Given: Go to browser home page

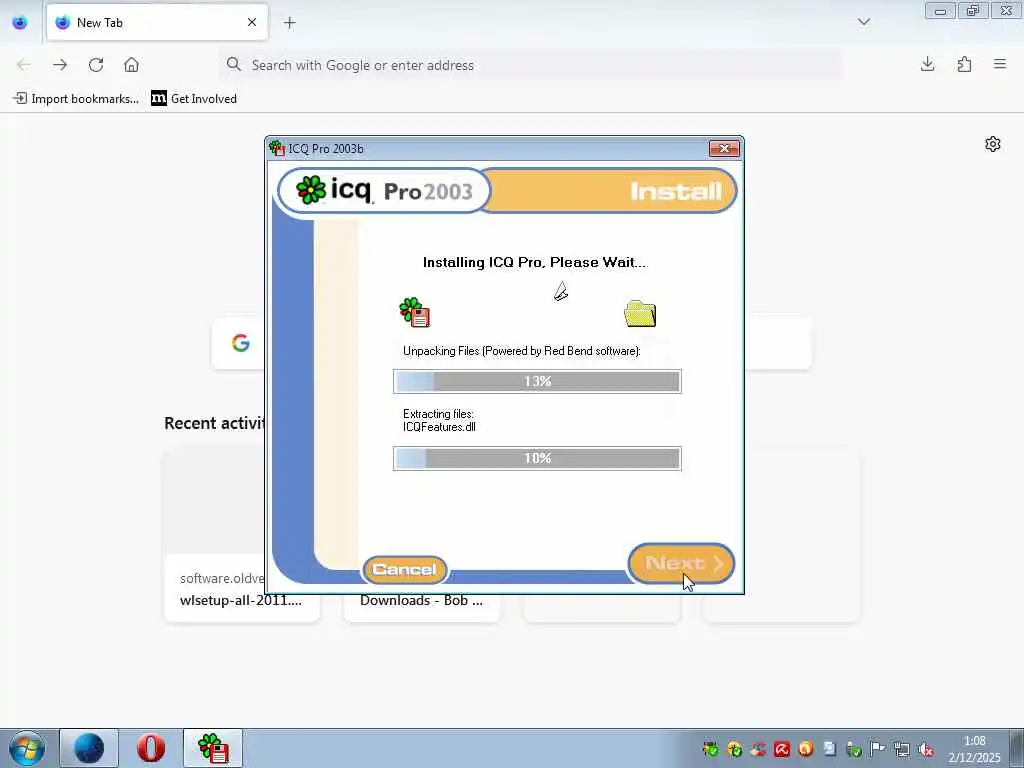Looking at the screenshot, I should (131, 65).
